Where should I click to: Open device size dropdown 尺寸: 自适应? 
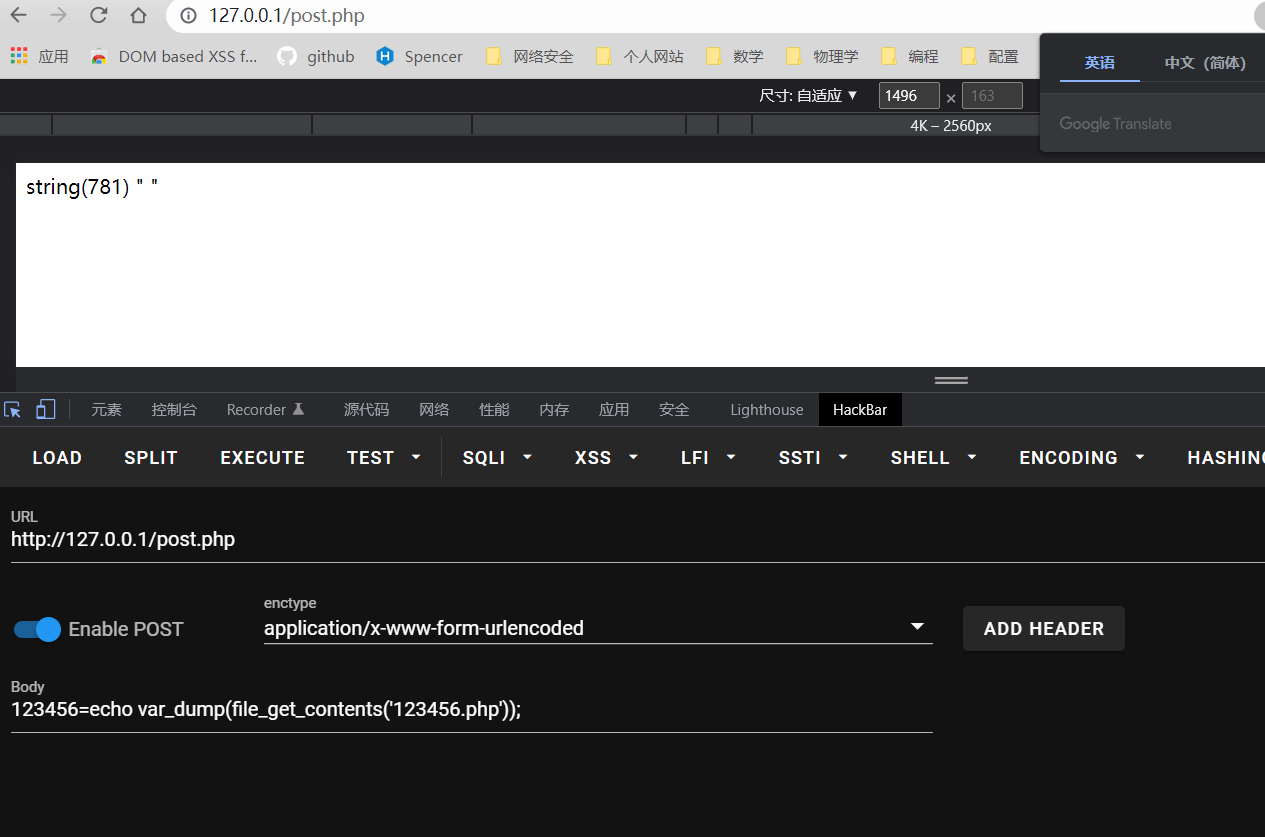pyautogui.click(x=809, y=96)
